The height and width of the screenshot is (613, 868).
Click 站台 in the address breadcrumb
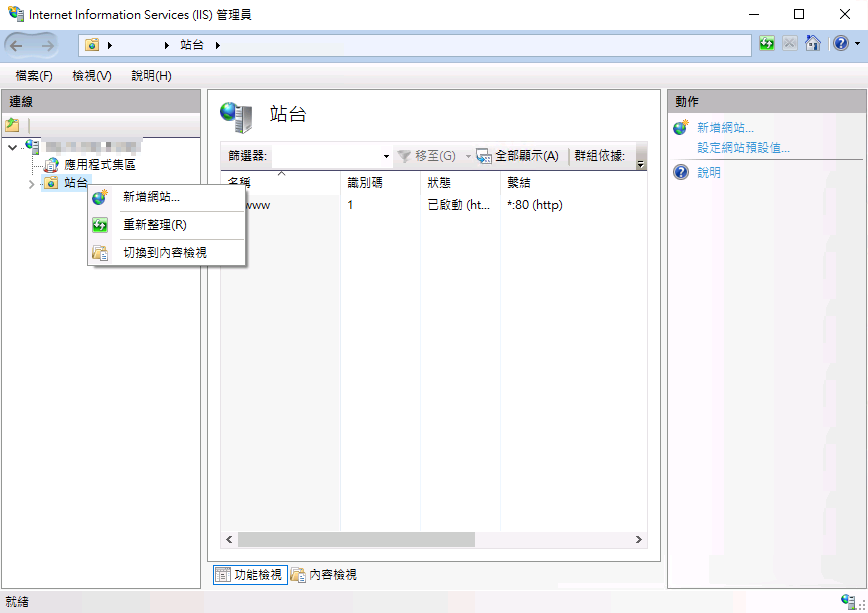pos(192,45)
